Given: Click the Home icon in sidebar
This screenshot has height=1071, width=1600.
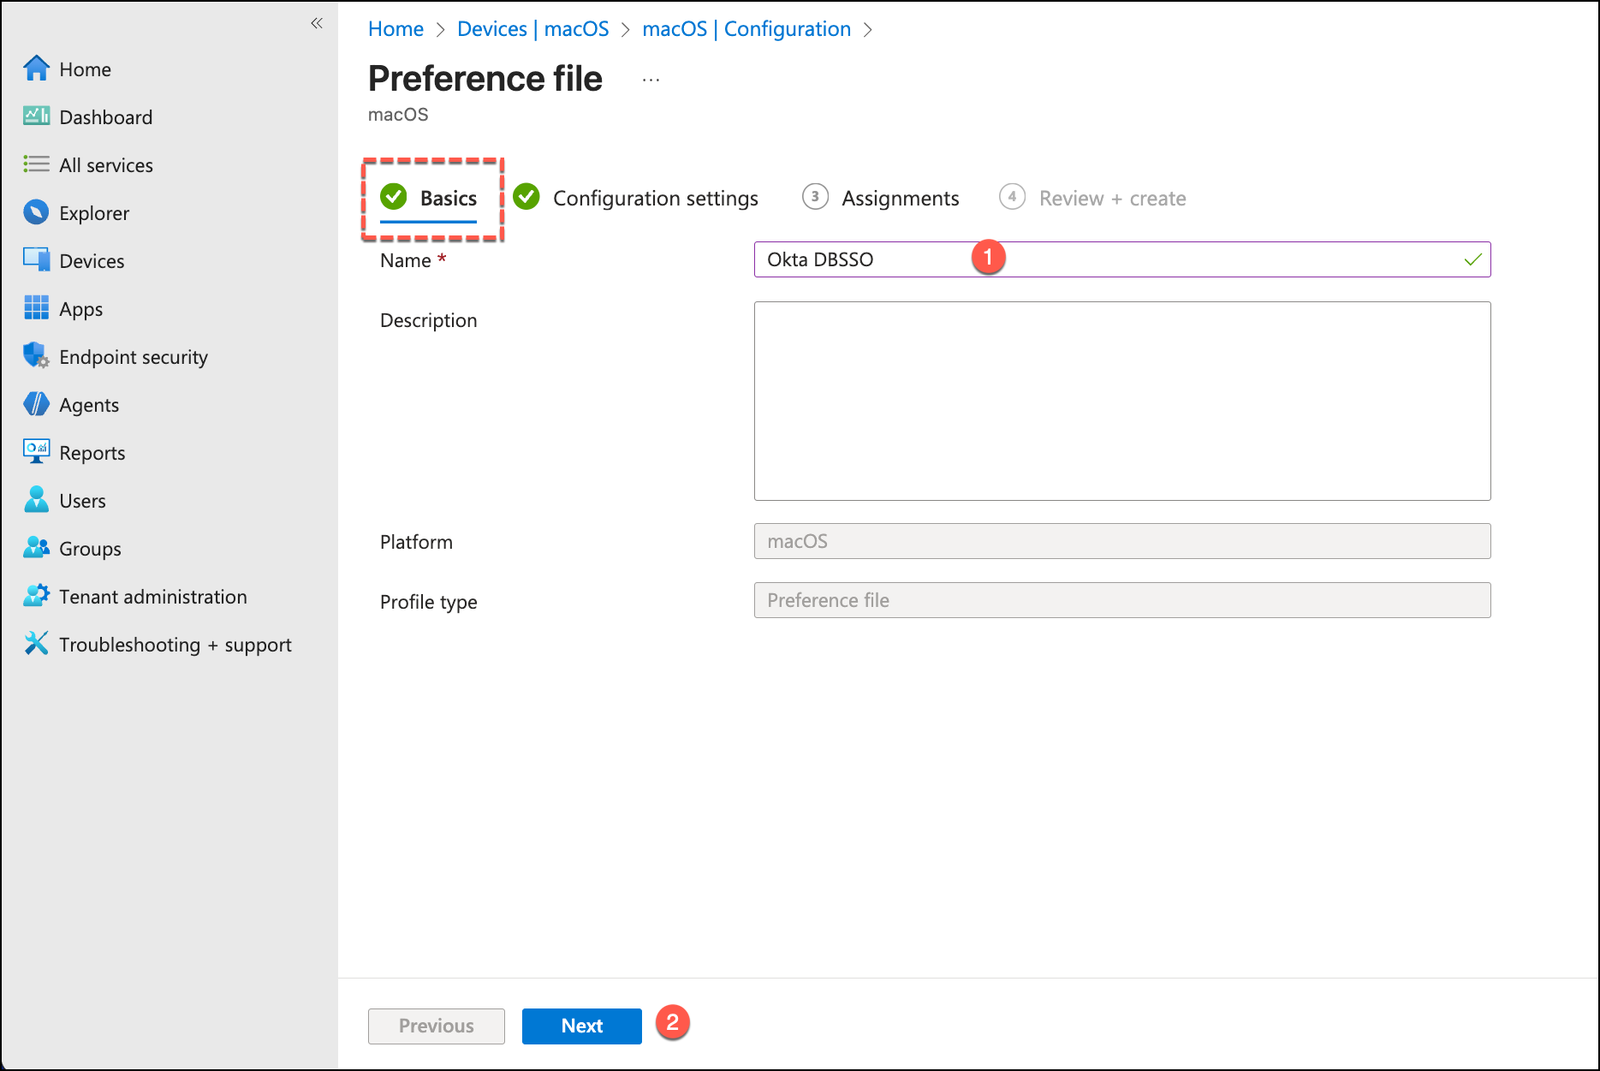Looking at the screenshot, I should coord(36,68).
